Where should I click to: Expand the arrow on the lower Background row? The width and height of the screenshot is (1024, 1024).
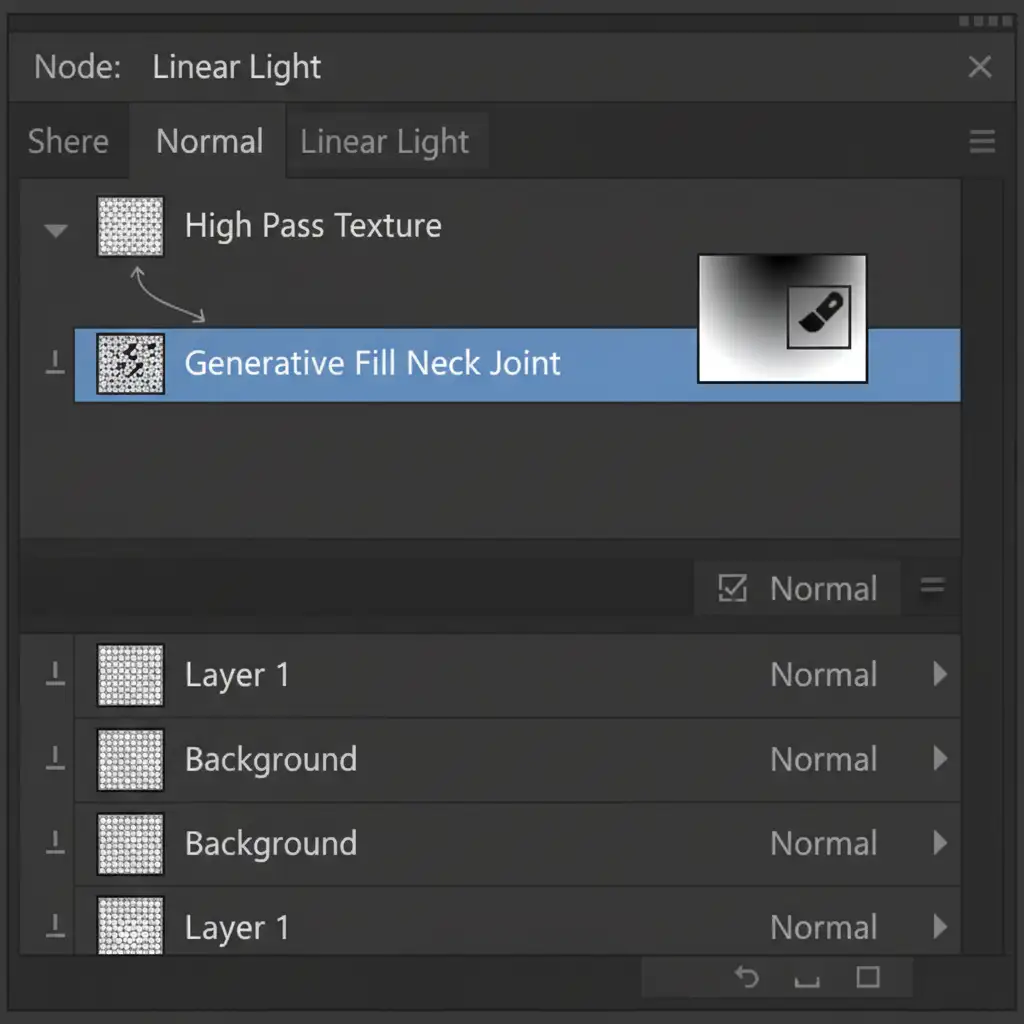point(939,843)
